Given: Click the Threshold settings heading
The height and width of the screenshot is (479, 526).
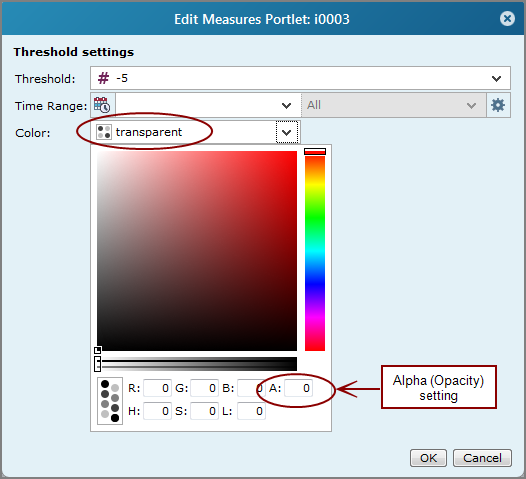Looking at the screenshot, I should (73, 52).
